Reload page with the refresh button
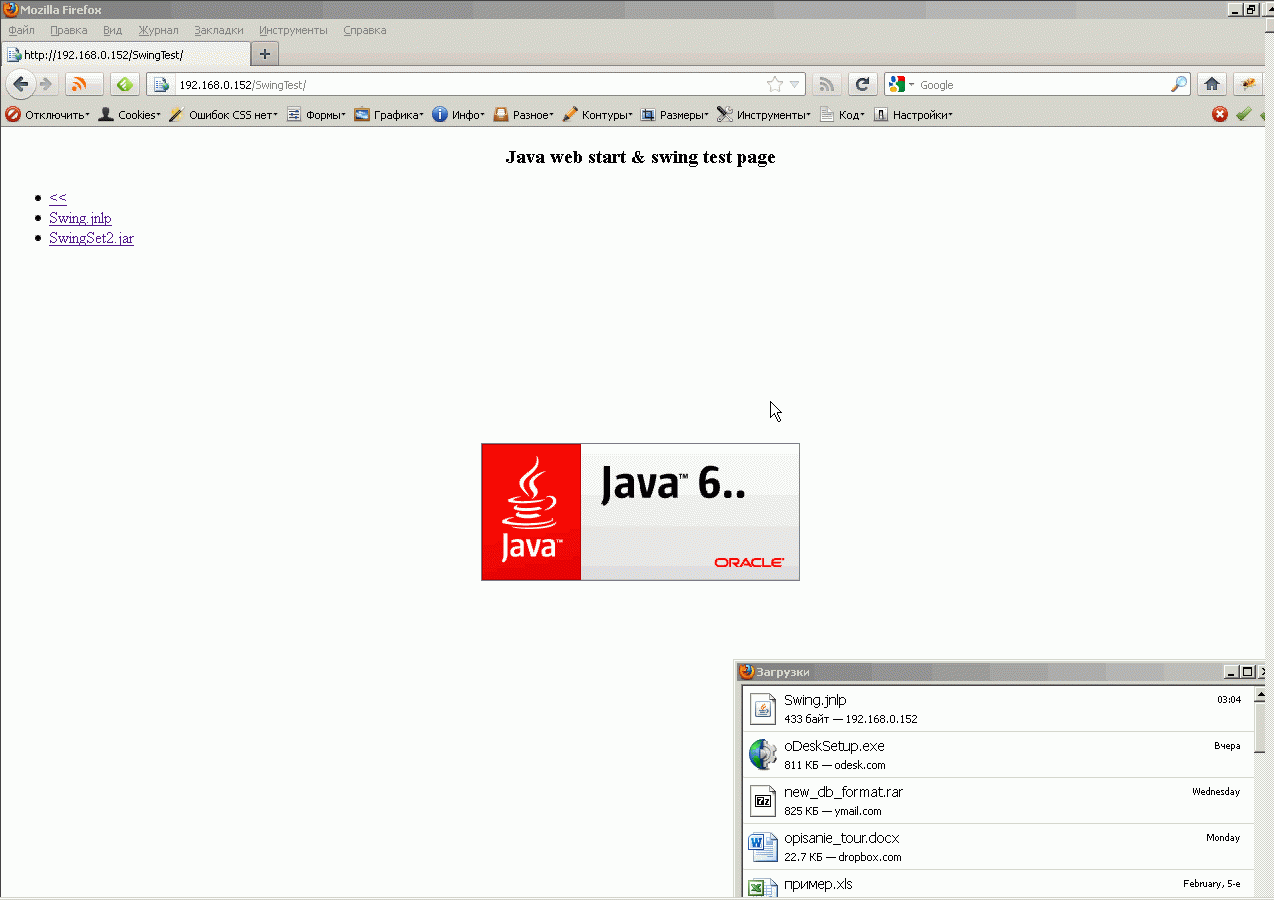 click(862, 85)
